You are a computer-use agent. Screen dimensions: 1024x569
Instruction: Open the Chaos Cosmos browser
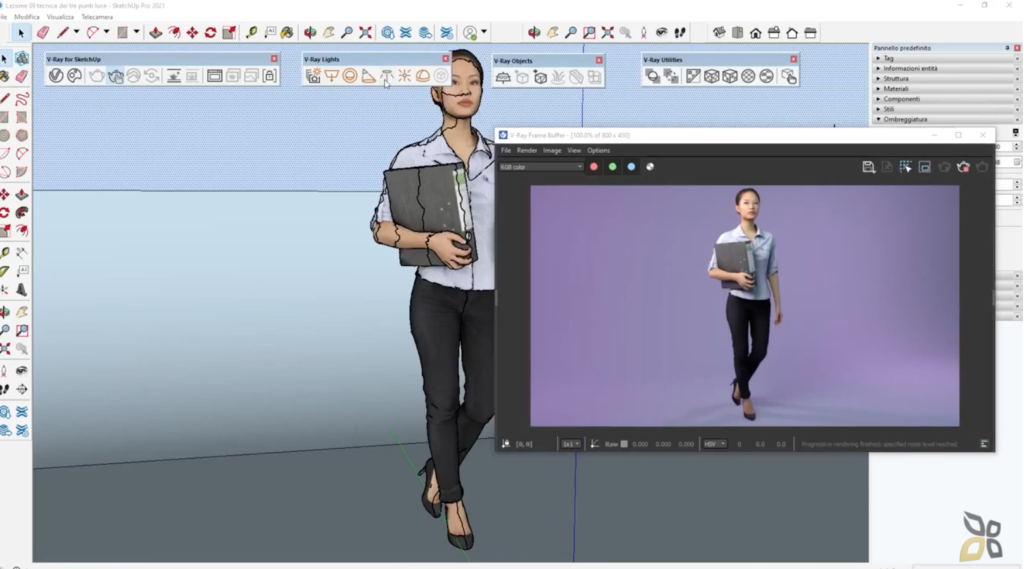click(x=74, y=76)
